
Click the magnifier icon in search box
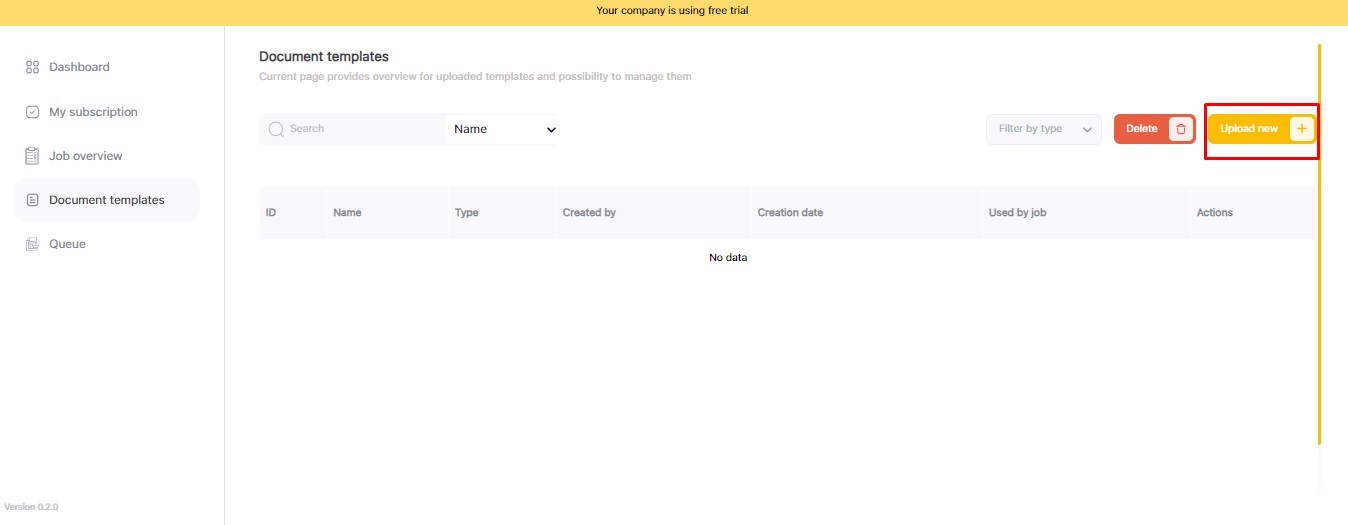pyautogui.click(x=276, y=129)
